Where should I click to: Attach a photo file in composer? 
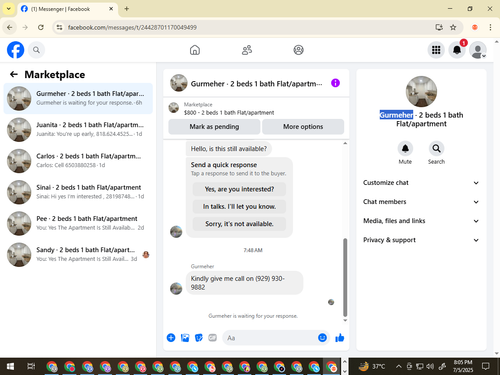pos(185,338)
